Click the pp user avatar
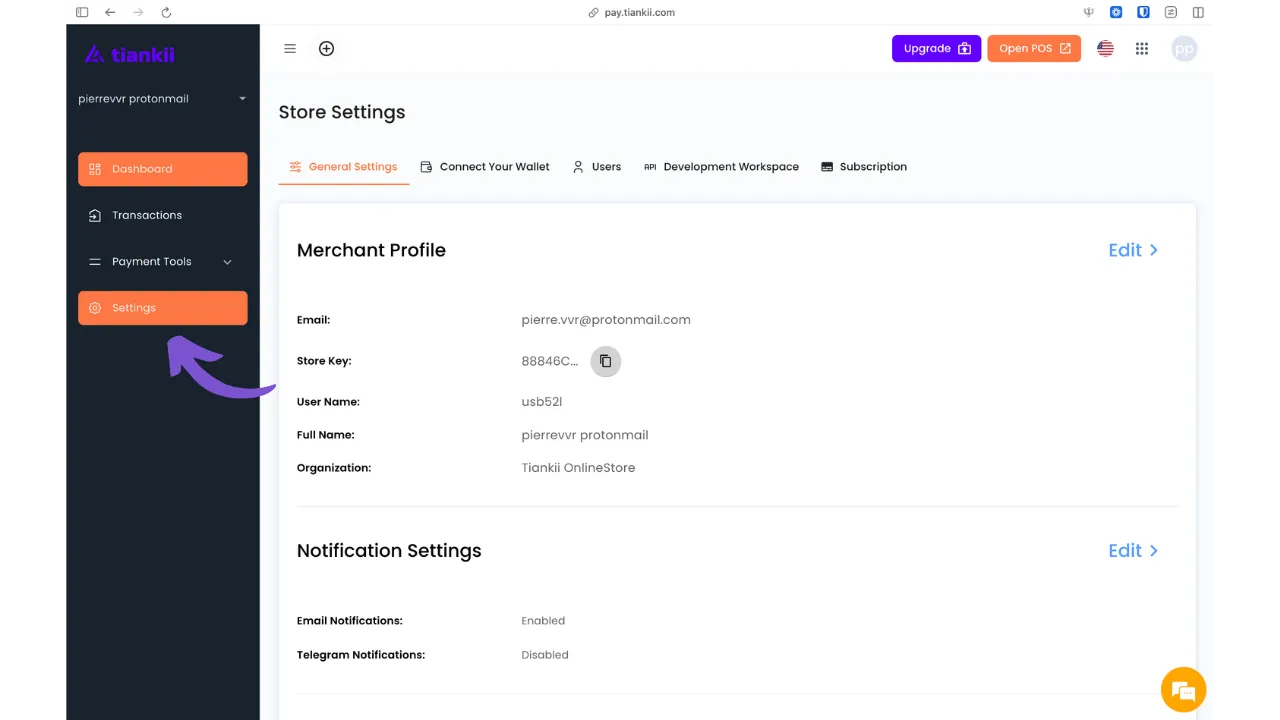The image size is (1280, 720). (1184, 49)
